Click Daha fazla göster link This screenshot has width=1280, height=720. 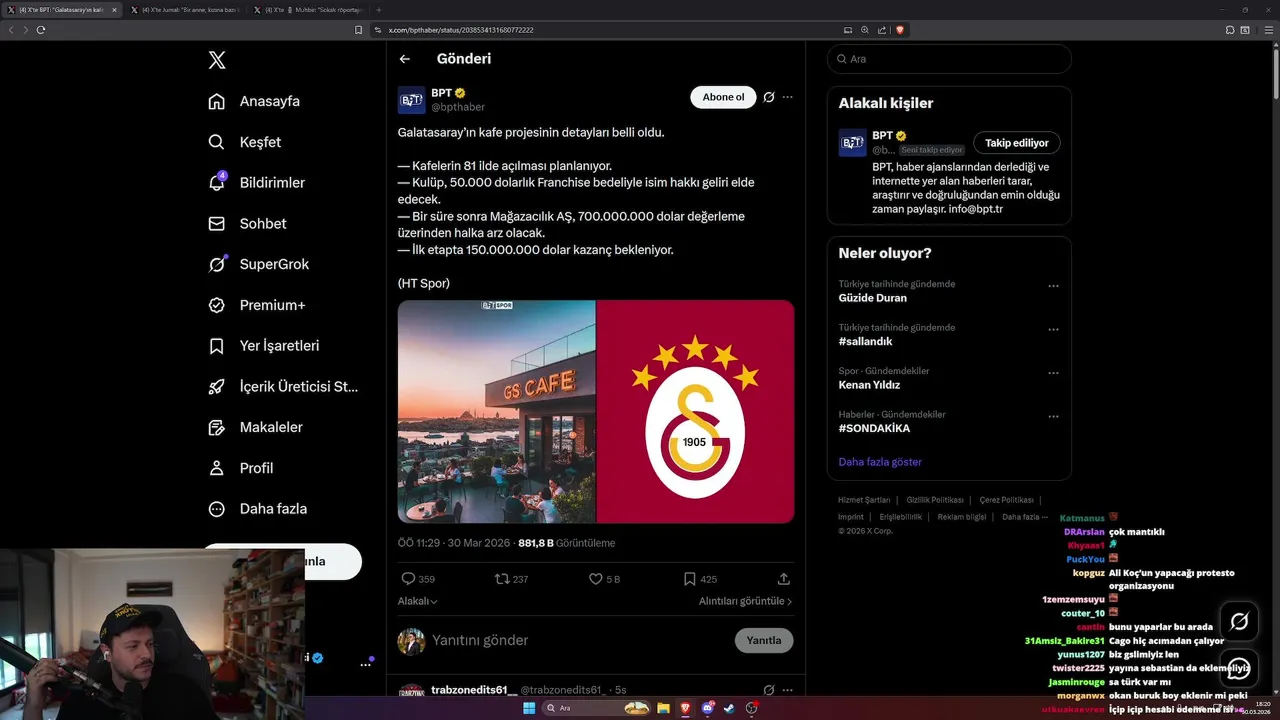click(x=880, y=462)
